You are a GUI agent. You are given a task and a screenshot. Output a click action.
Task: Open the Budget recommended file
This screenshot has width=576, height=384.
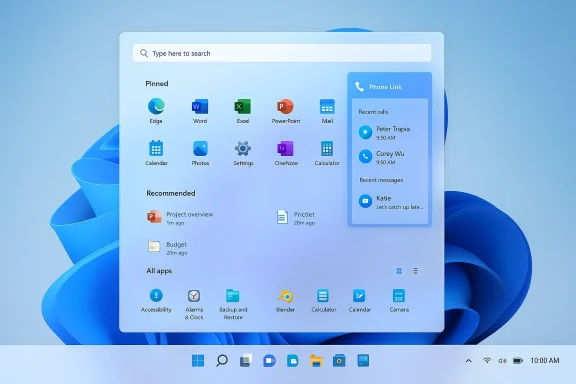(x=168, y=248)
